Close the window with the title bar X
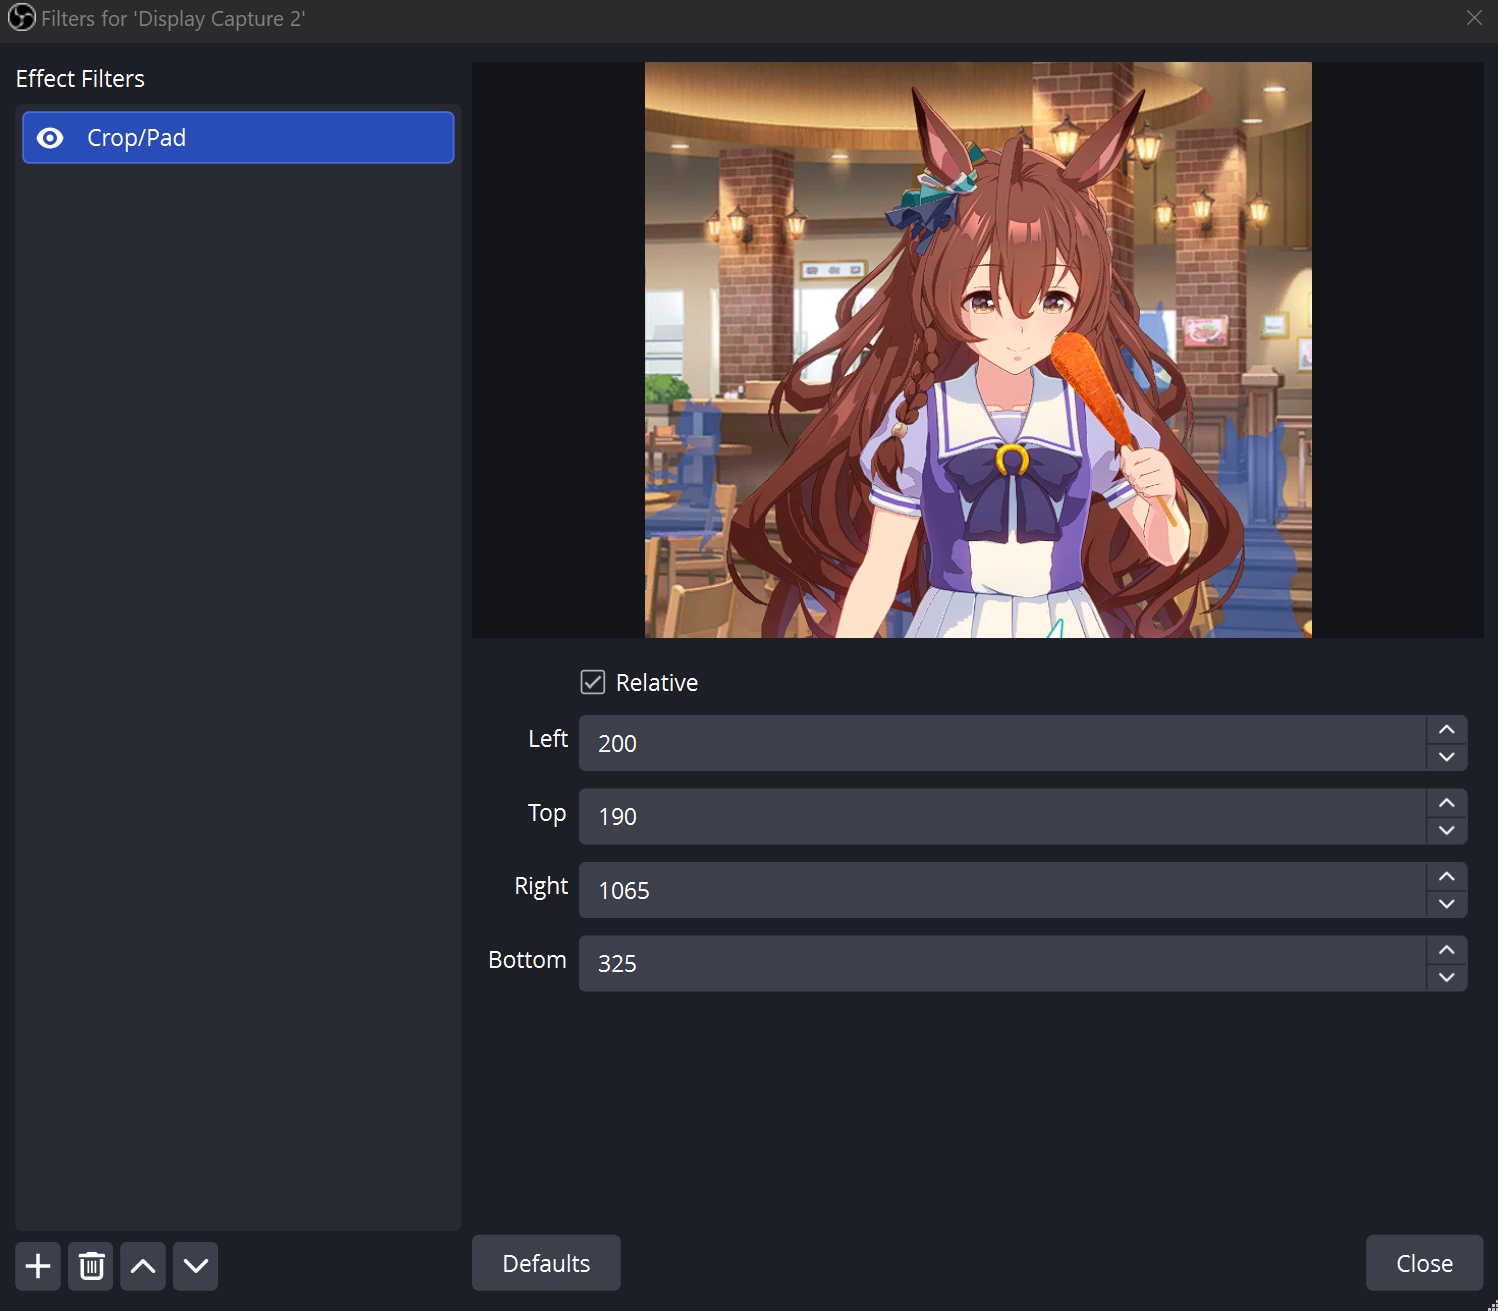 click(1474, 18)
